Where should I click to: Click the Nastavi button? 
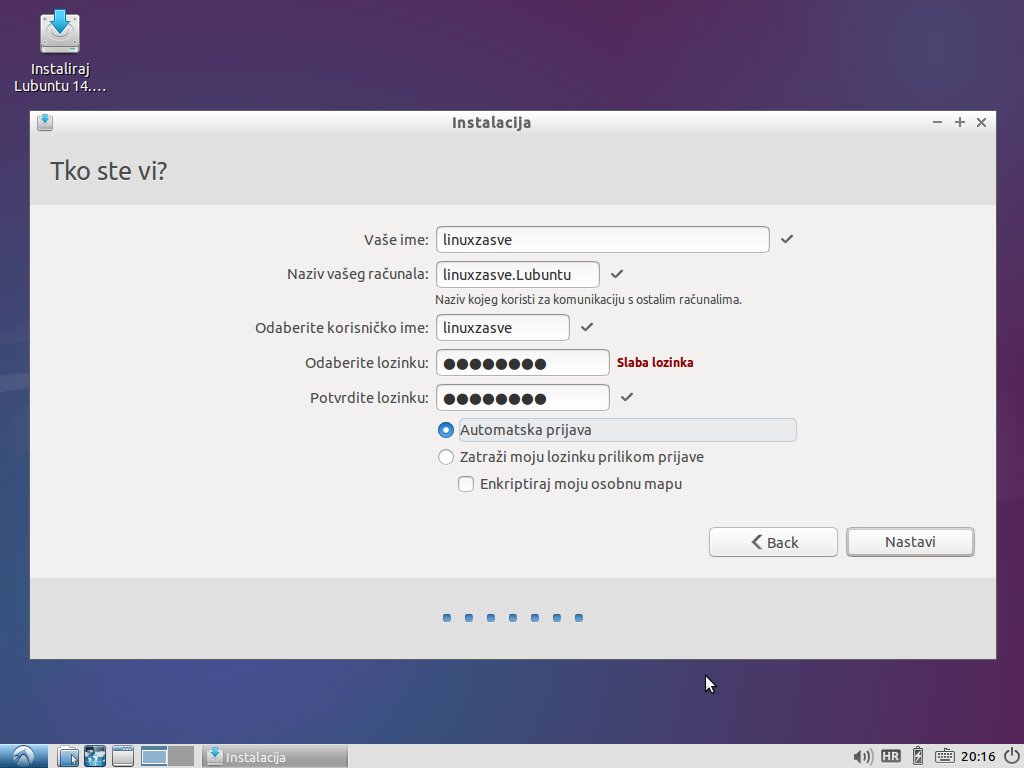coord(910,542)
